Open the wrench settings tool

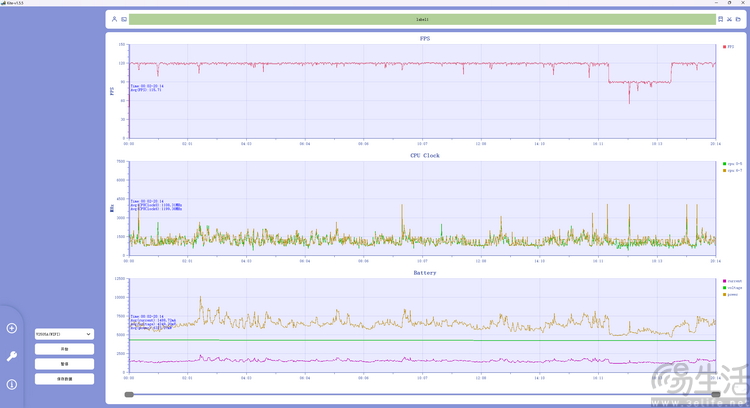pyautogui.click(x=11, y=356)
